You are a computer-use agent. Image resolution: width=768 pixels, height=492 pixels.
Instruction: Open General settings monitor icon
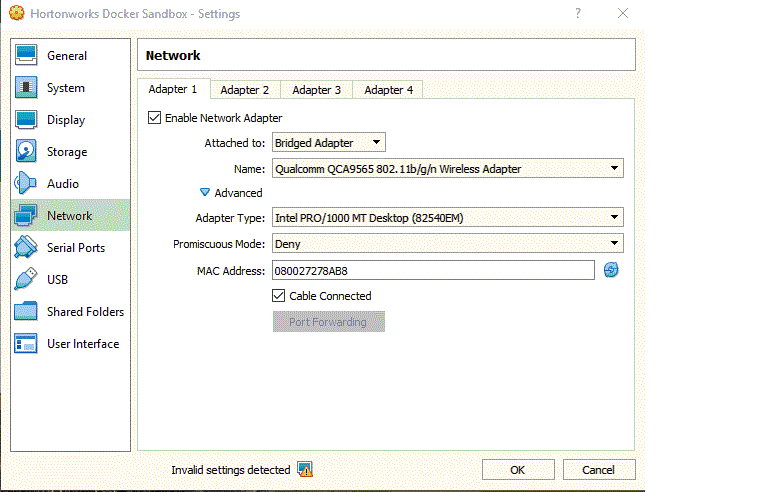click(26, 55)
